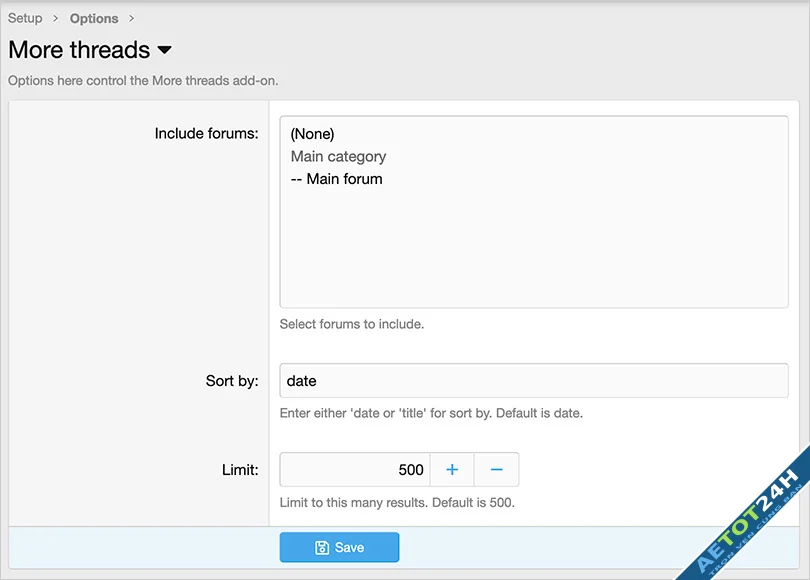
Task: Open the Options breadcrumb link
Action: 94,18
